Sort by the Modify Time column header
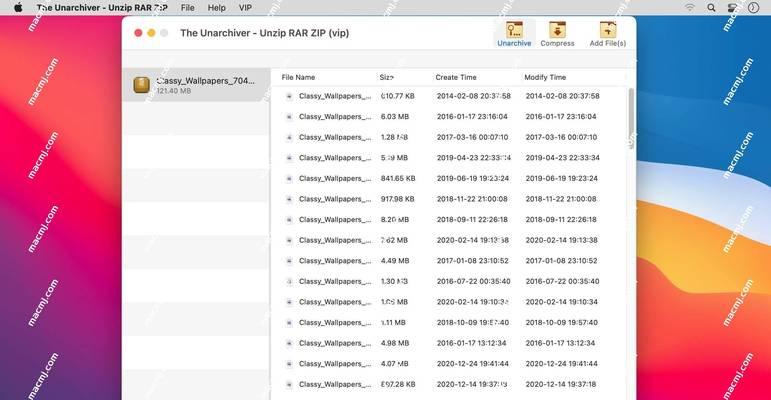The height and width of the screenshot is (400, 771). (545, 77)
